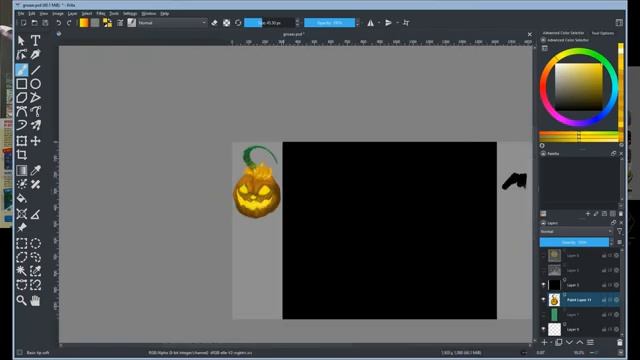Toggle eraser mode in the toolbar
The width and height of the screenshot is (640, 360).
click(x=215, y=23)
